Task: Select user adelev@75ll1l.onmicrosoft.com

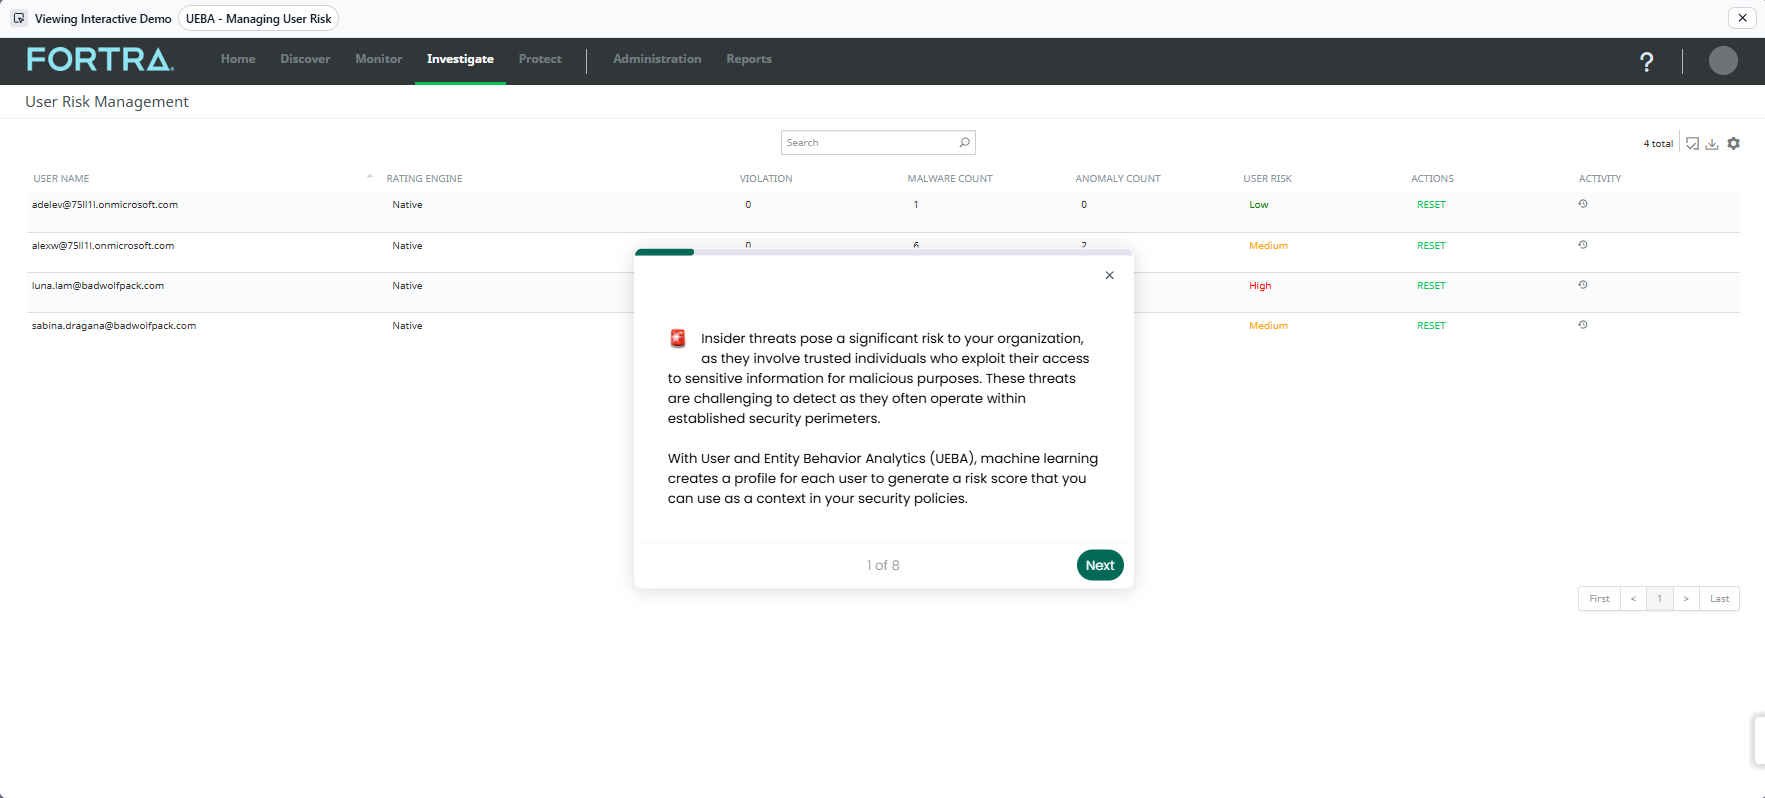Action: pos(105,205)
